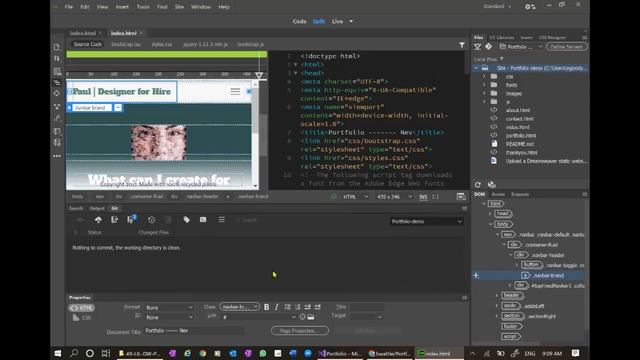Screen dimensions: 640x360
Task: Click the Document Title input field
Action: (x=194, y=331)
